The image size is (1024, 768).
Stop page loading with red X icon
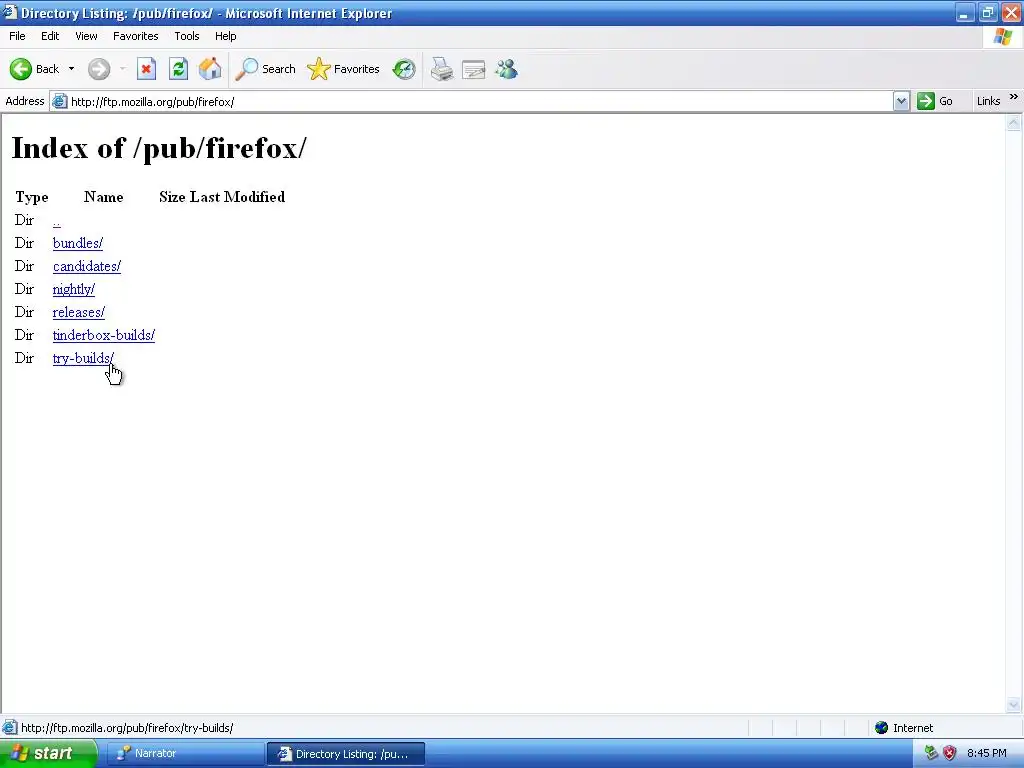146,69
